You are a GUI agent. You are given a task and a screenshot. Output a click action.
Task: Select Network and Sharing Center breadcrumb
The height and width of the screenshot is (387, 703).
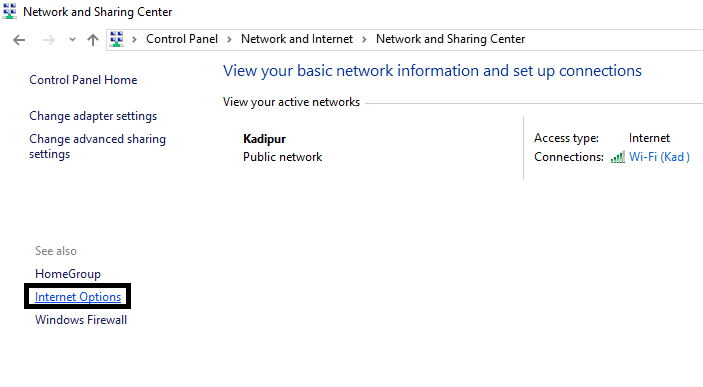[451, 39]
